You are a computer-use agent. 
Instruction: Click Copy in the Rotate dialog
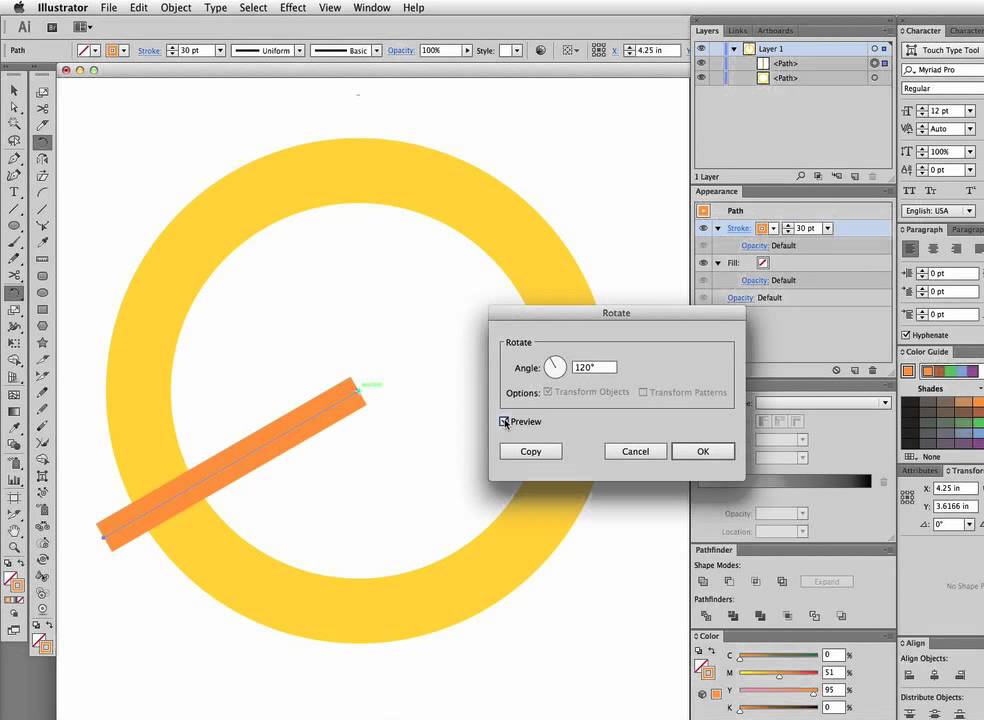tap(531, 451)
